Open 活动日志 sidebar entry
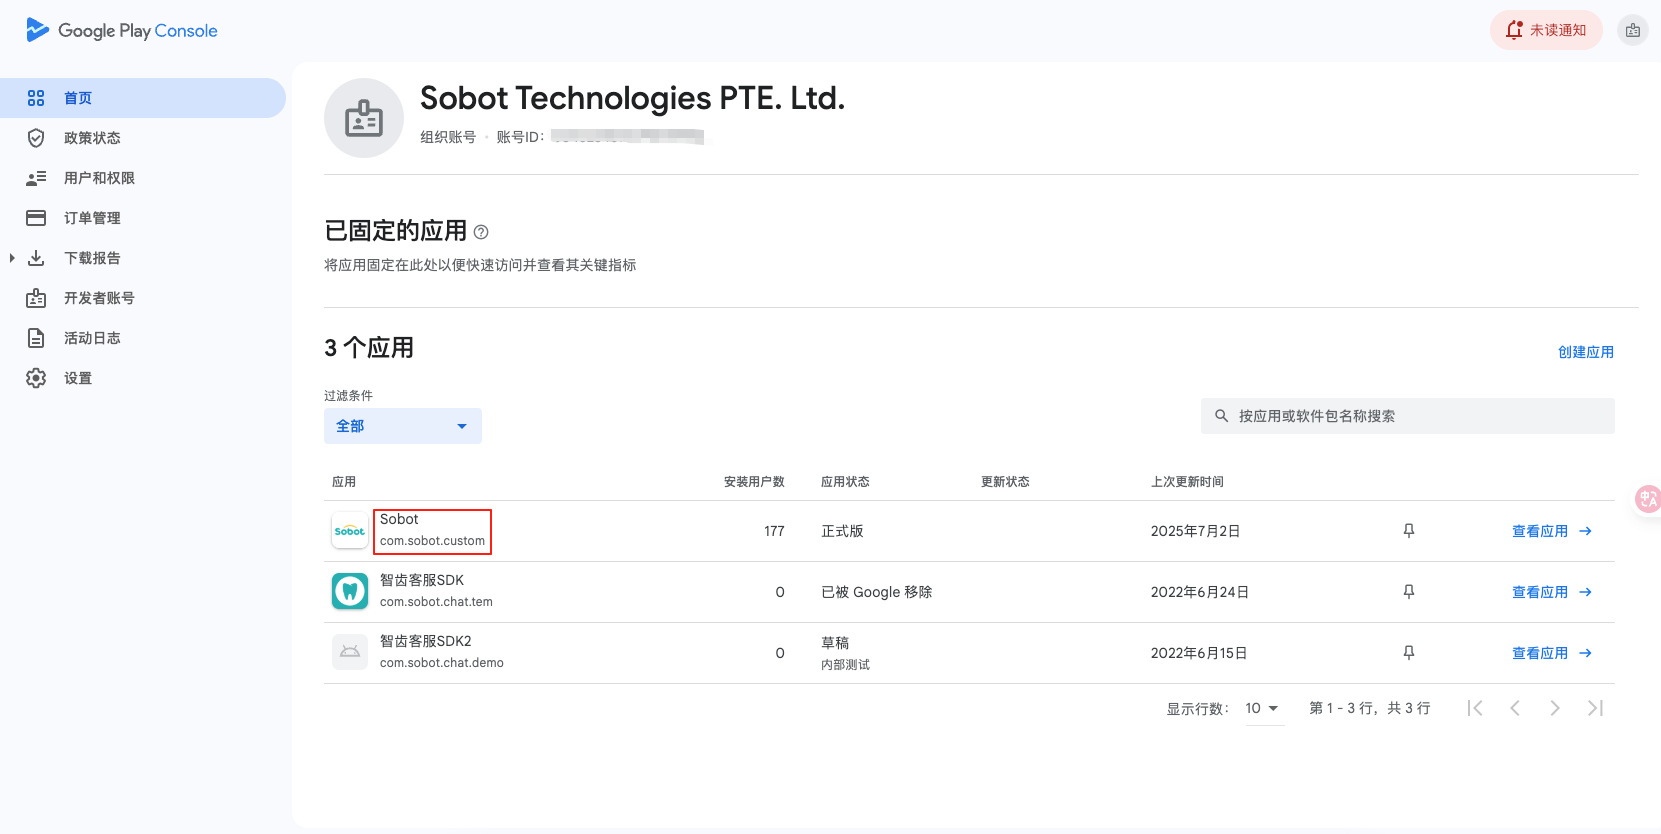This screenshot has width=1661, height=834. point(143,338)
